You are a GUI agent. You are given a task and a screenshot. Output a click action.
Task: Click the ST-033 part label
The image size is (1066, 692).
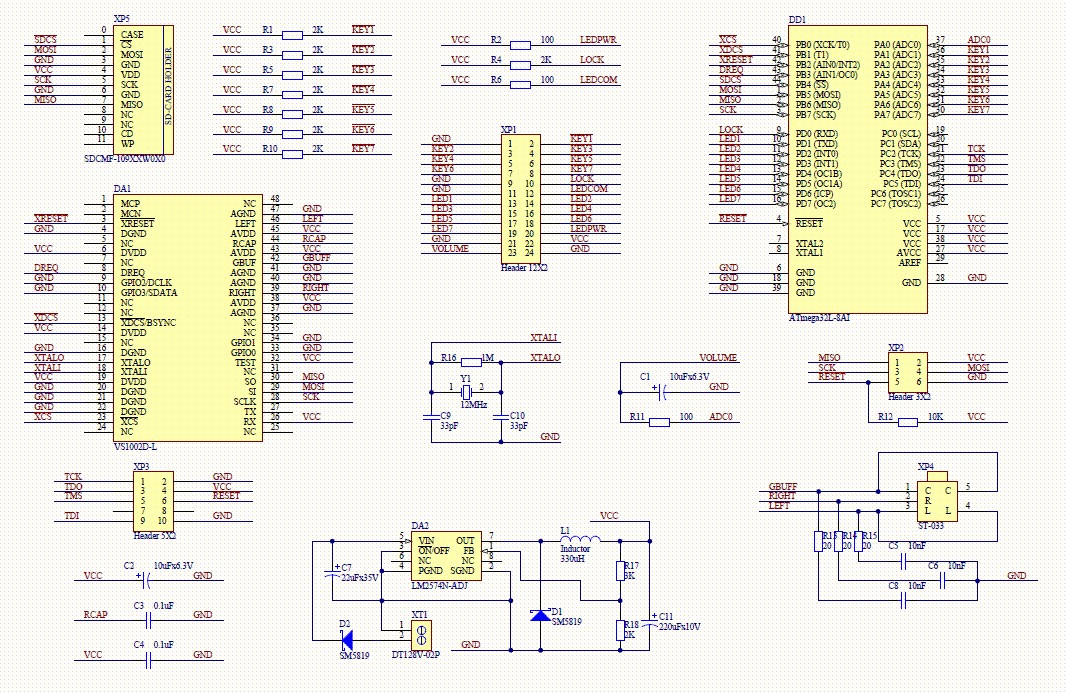coord(931,526)
